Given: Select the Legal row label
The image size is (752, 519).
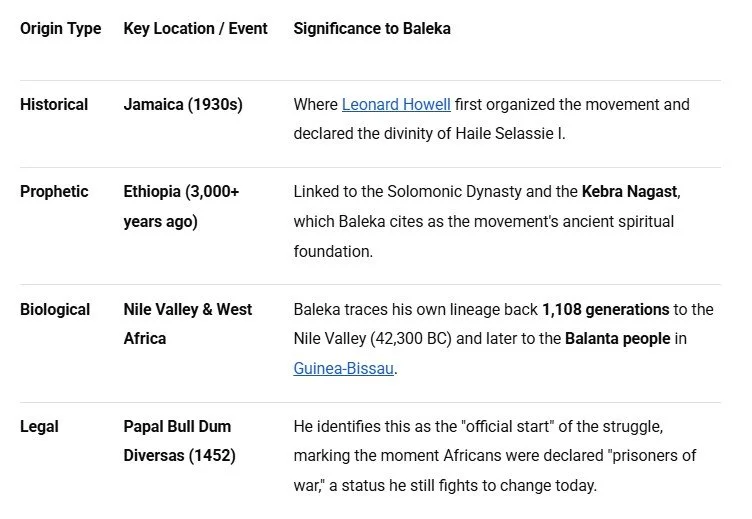Looking at the screenshot, I should pyautogui.click(x=39, y=427).
